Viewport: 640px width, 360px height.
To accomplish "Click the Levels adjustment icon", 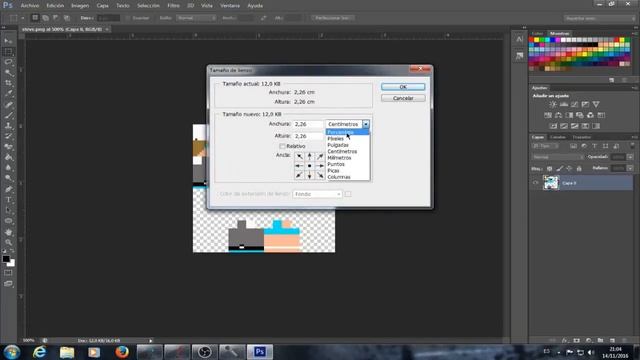I will [564, 104].
